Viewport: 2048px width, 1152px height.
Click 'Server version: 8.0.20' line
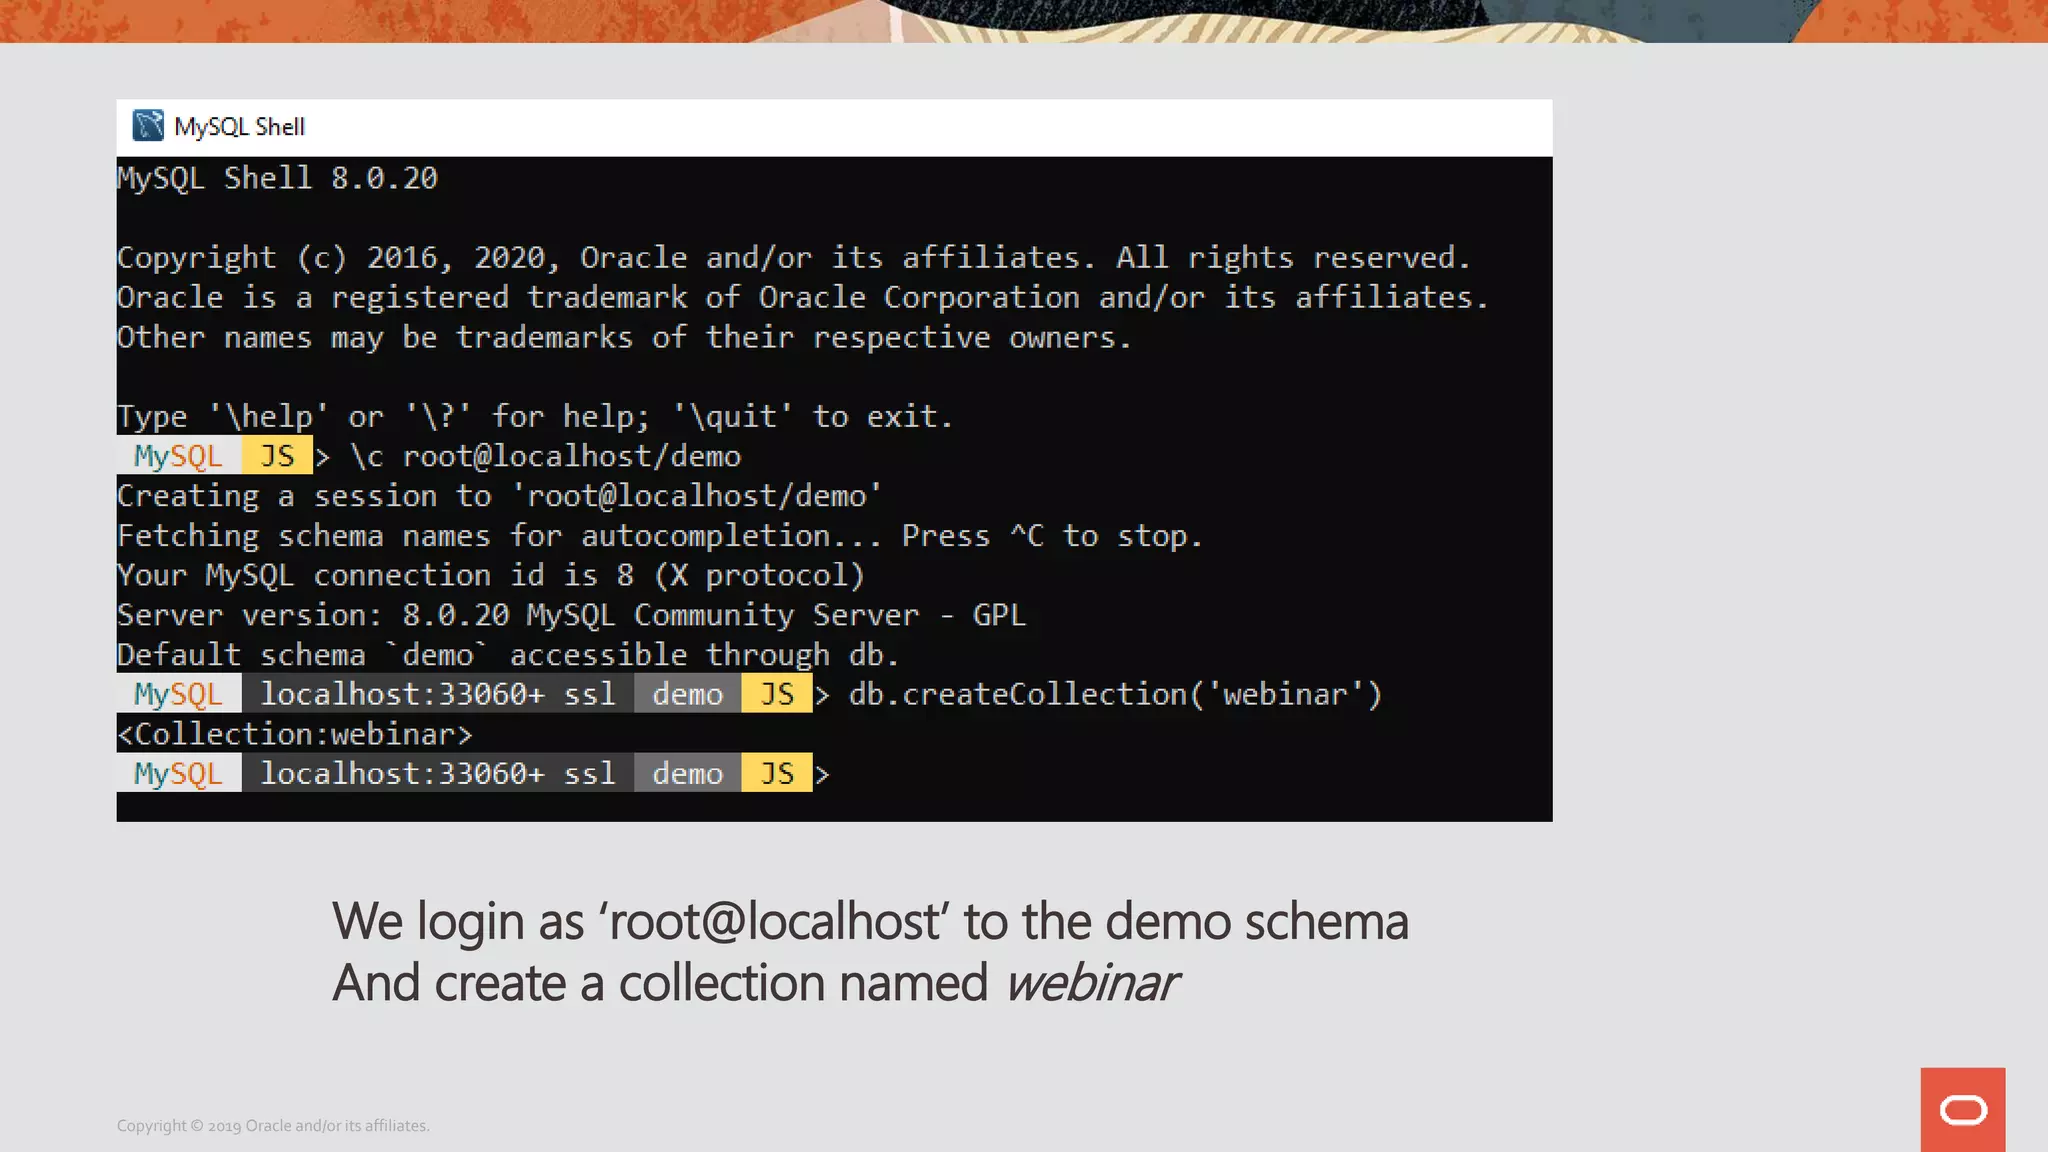pos(572,615)
